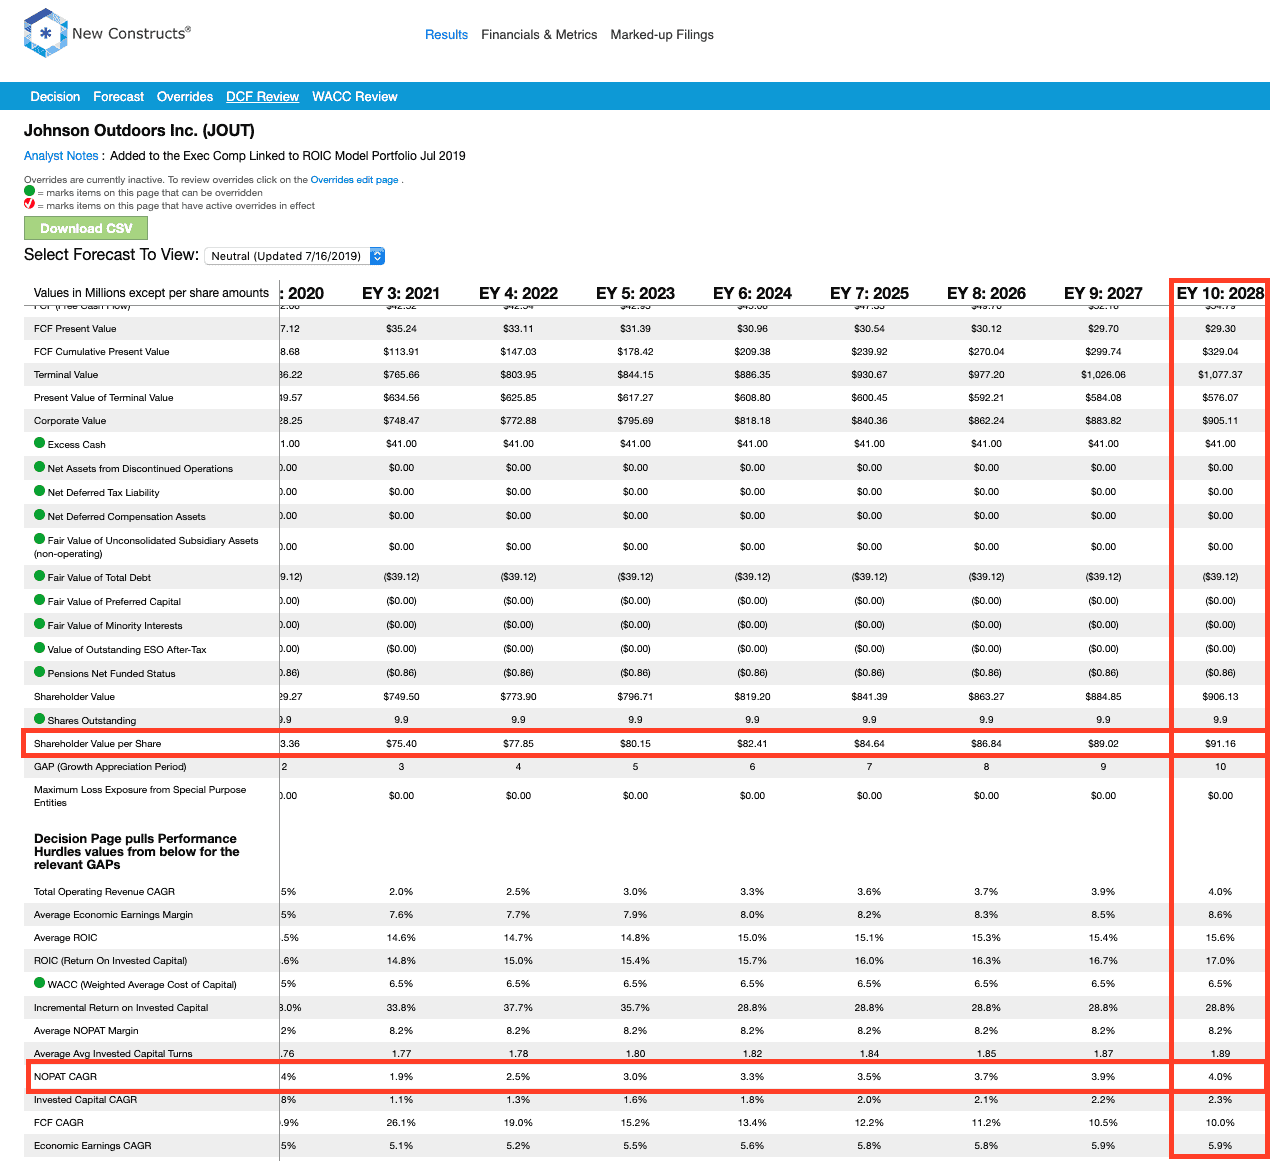The image size is (1270, 1161).
Task: Click the $1,077.37 Terminal Value cell
Action: point(1220,375)
